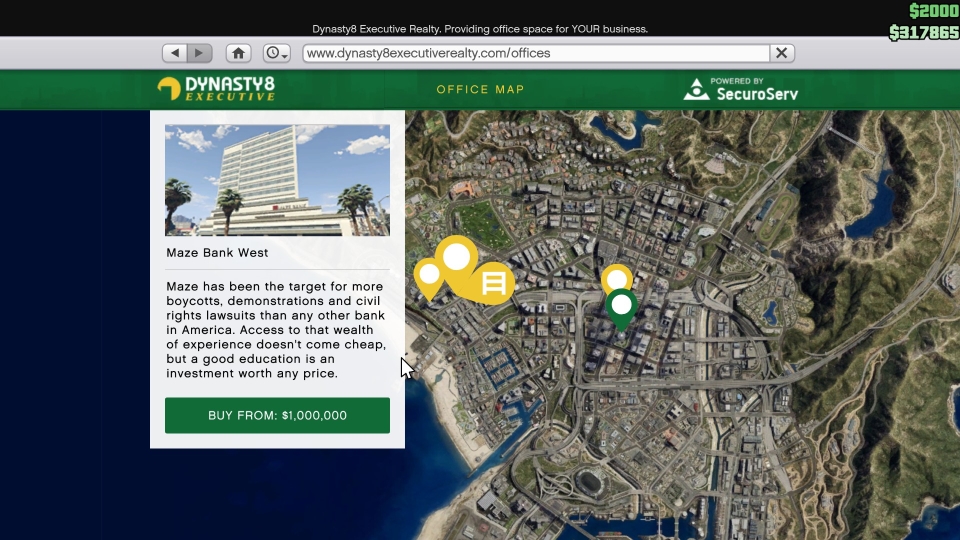This screenshot has height=540, width=960.
Task: Go back with the browser back arrow
Action: tap(174, 53)
